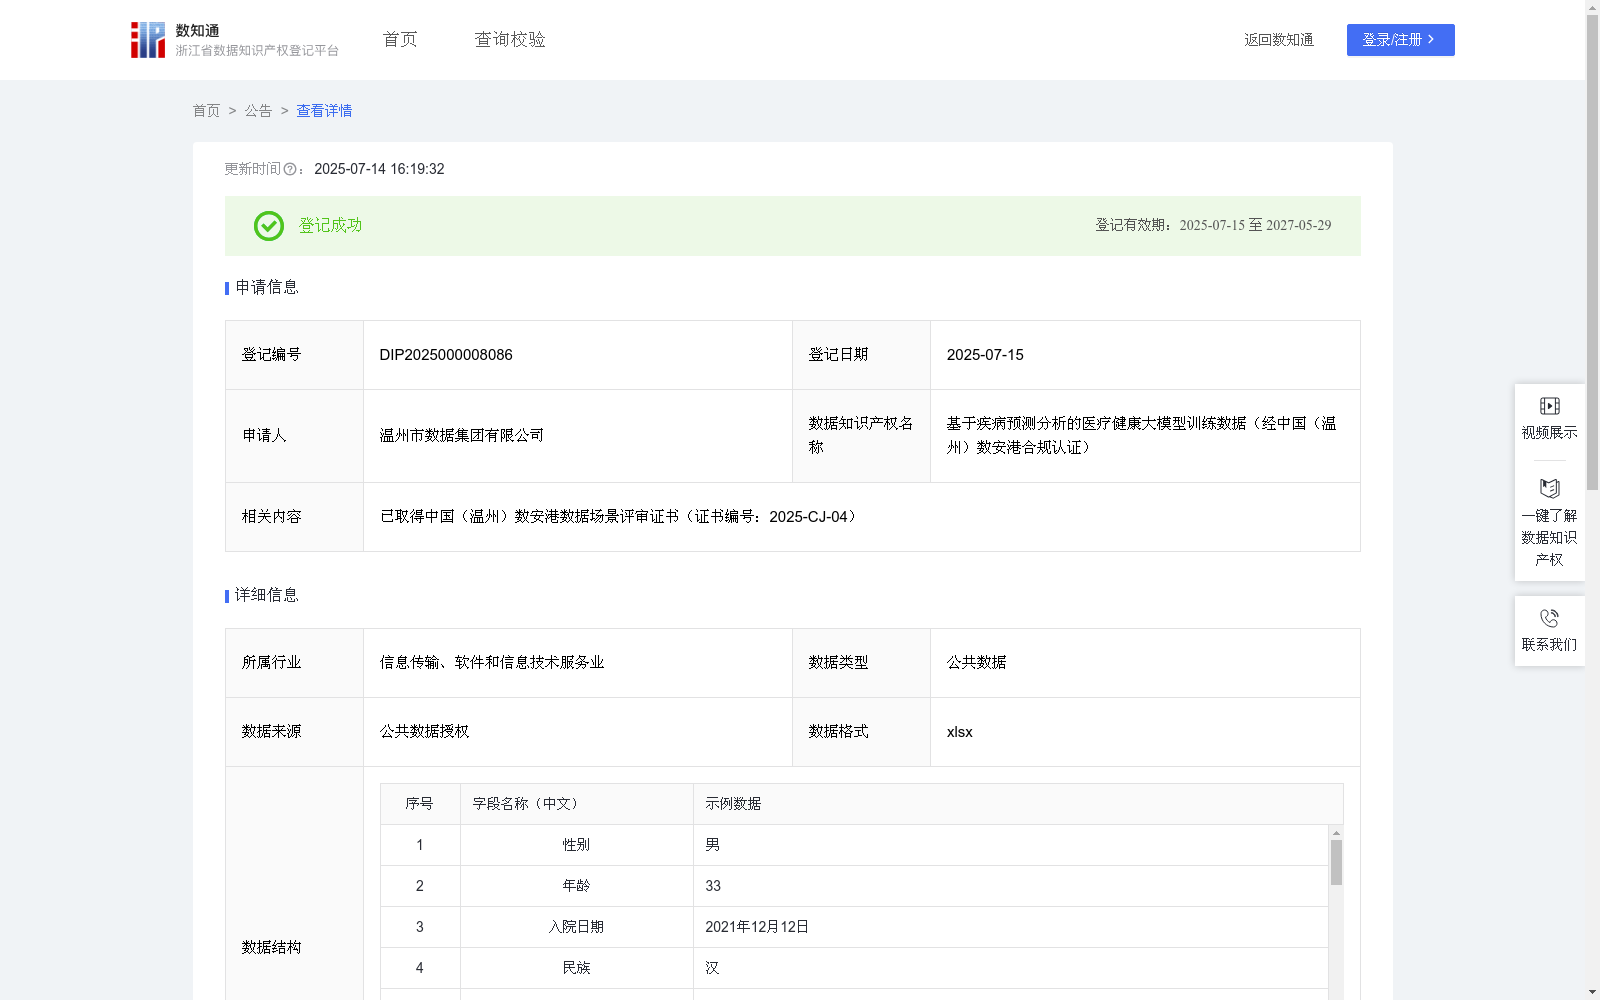Click the 民族 field row

point(854,968)
